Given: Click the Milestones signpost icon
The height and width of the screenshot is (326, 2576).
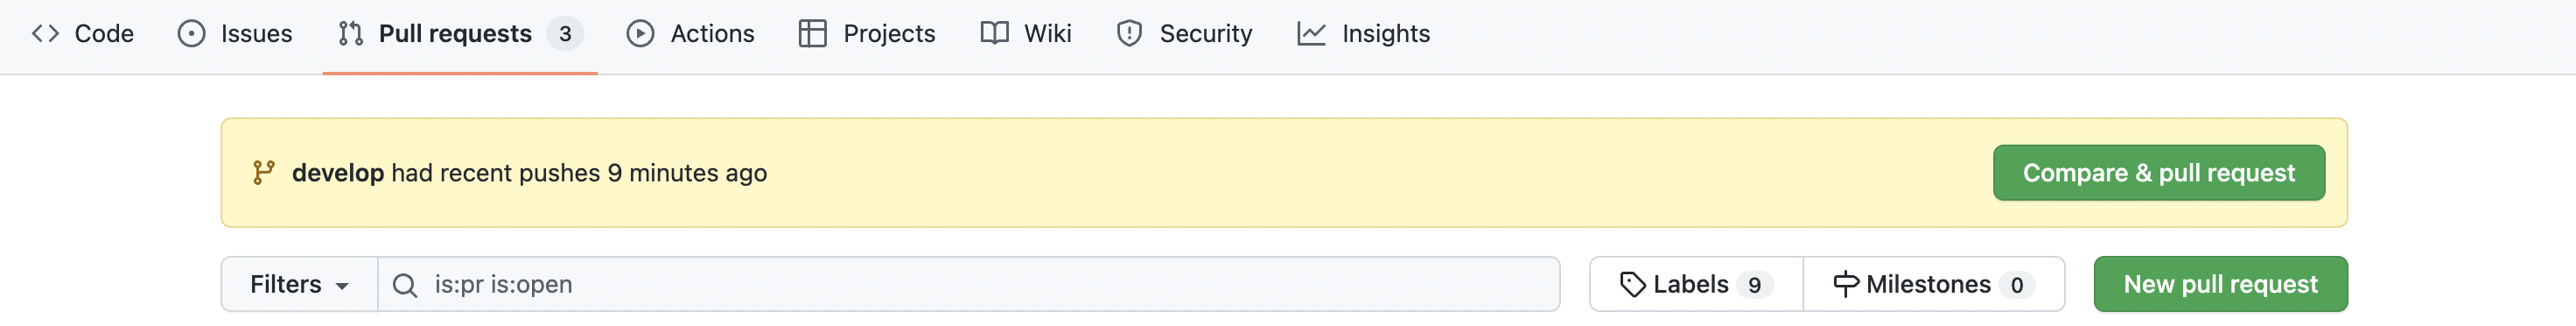Looking at the screenshot, I should [1846, 284].
